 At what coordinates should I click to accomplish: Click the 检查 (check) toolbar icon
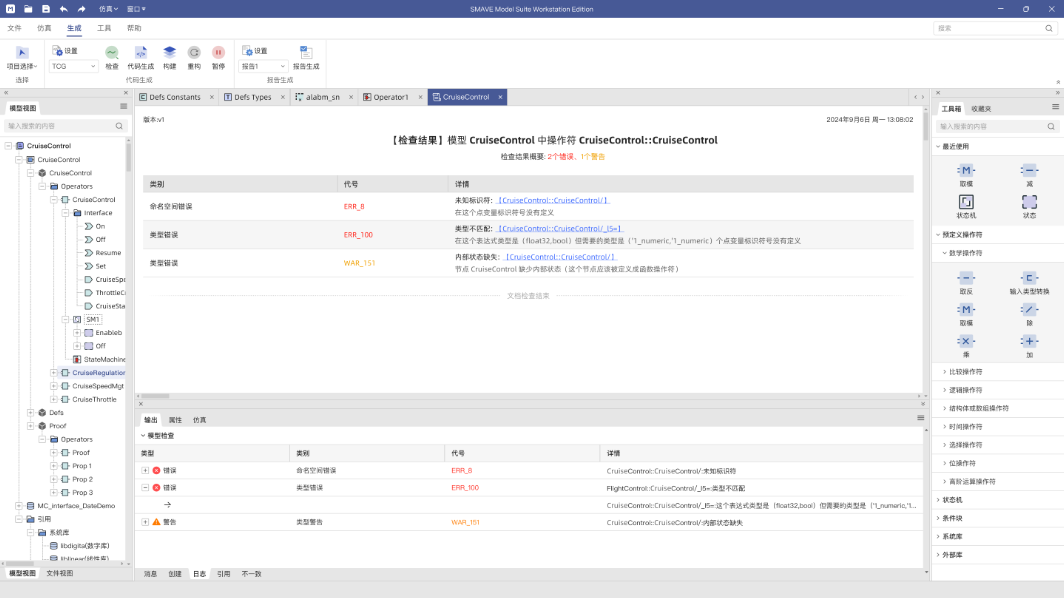112,52
